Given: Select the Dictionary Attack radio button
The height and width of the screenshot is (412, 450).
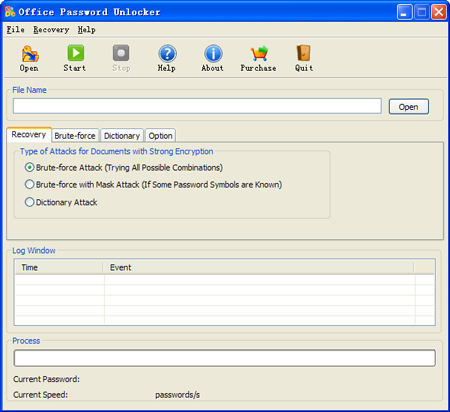Looking at the screenshot, I should (29, 202).
